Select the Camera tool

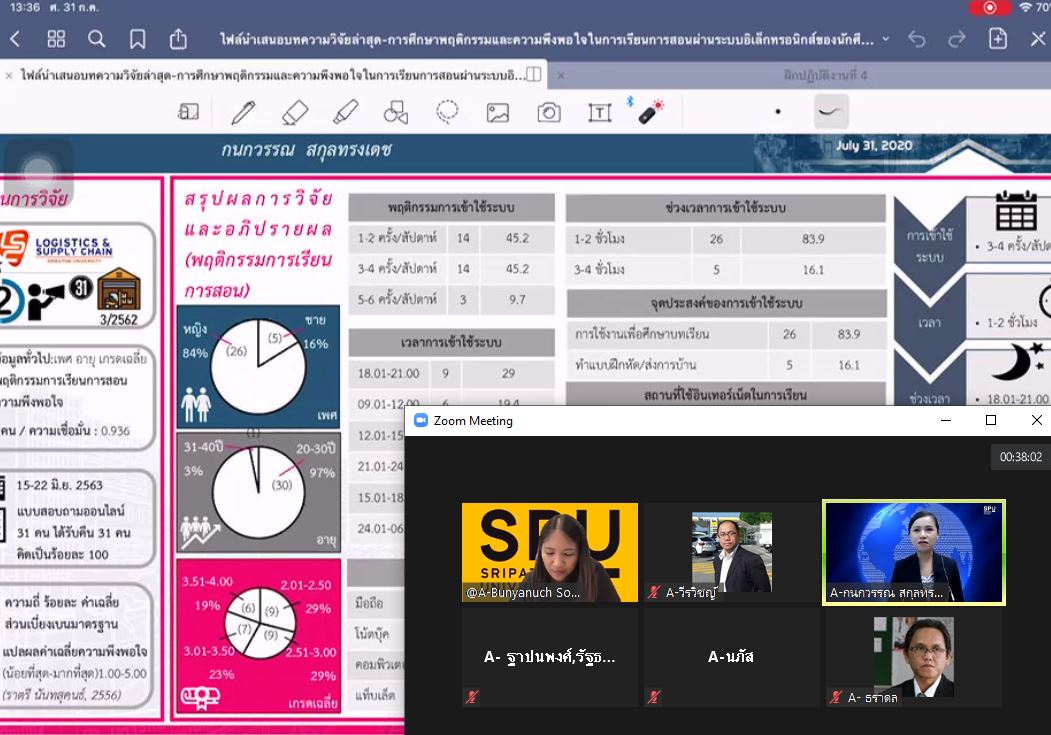[x=549, y=113]
